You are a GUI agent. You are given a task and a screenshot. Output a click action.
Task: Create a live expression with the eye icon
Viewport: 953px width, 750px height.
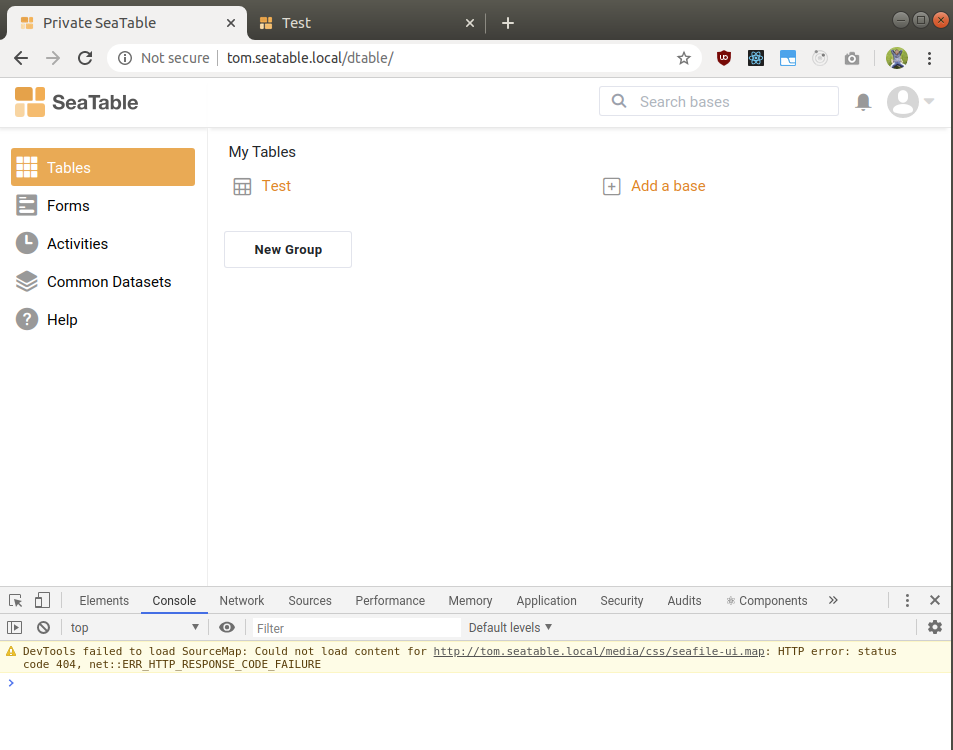tap(227, 627)
